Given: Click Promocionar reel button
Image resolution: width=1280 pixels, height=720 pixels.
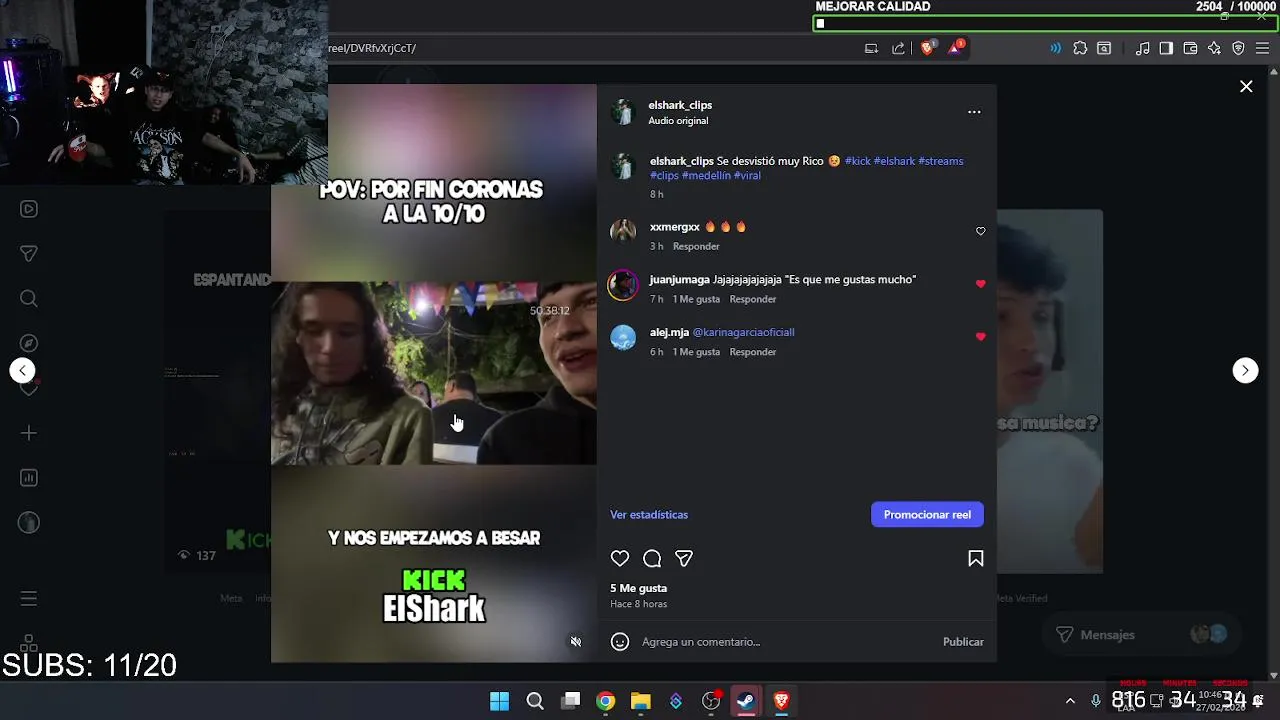Looking at the screenshot, I should pos(927,514).
